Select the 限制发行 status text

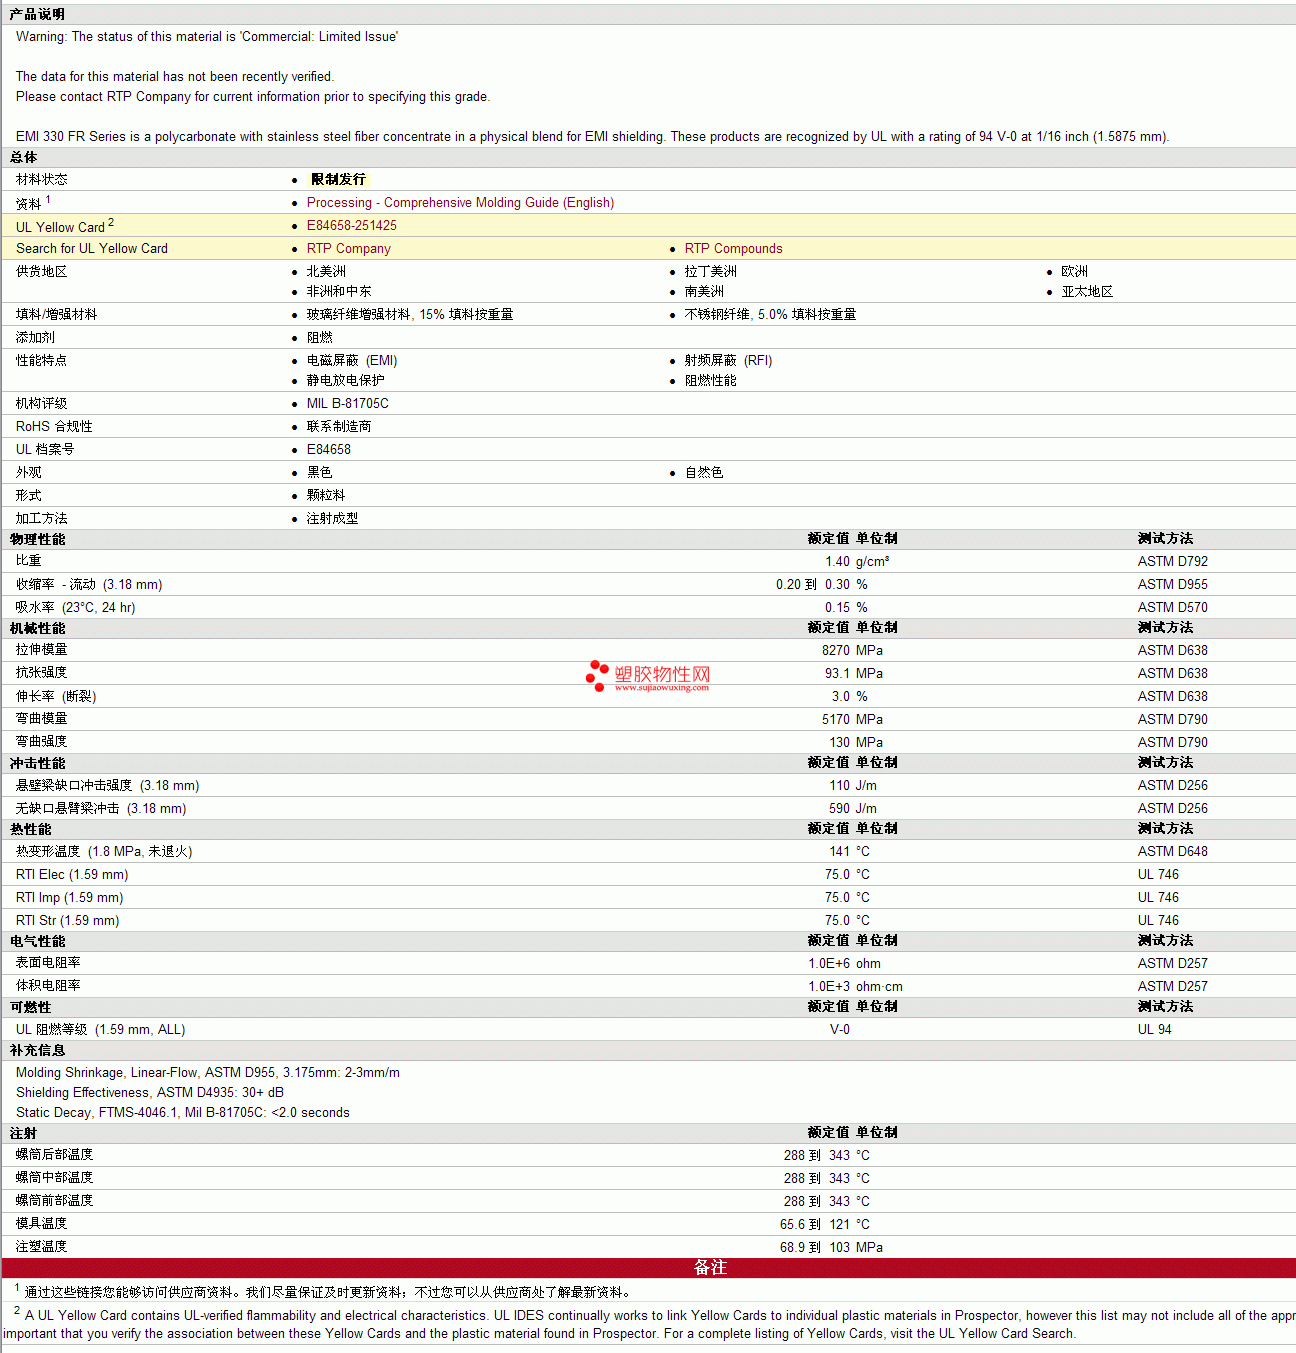point(338,179)
